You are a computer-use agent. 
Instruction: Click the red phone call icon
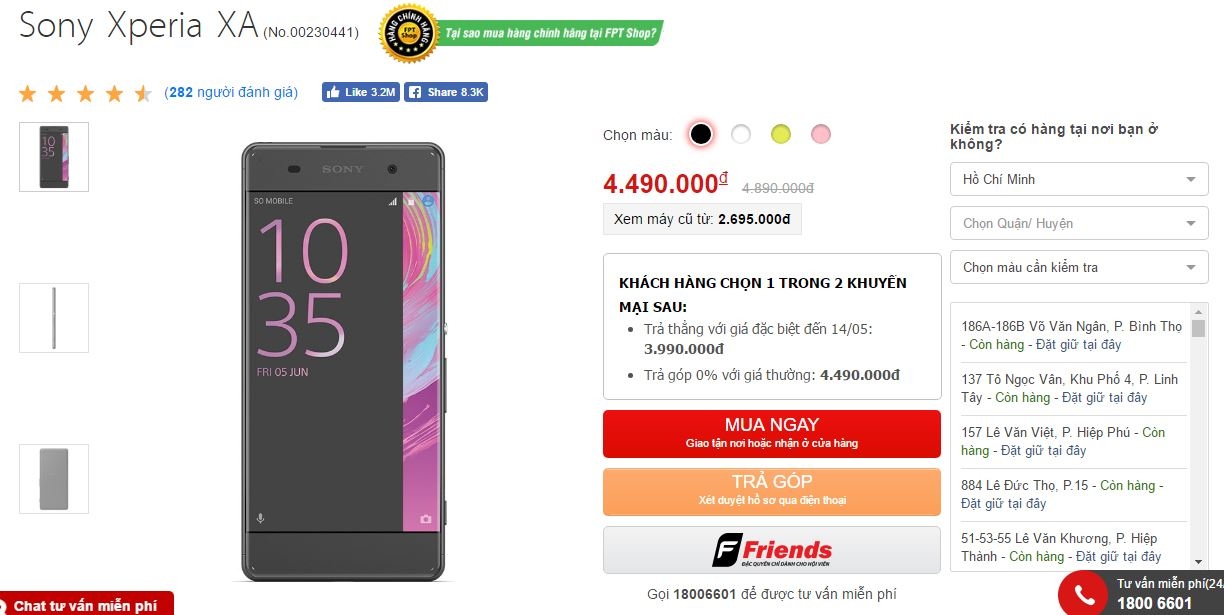[1084, 596]
